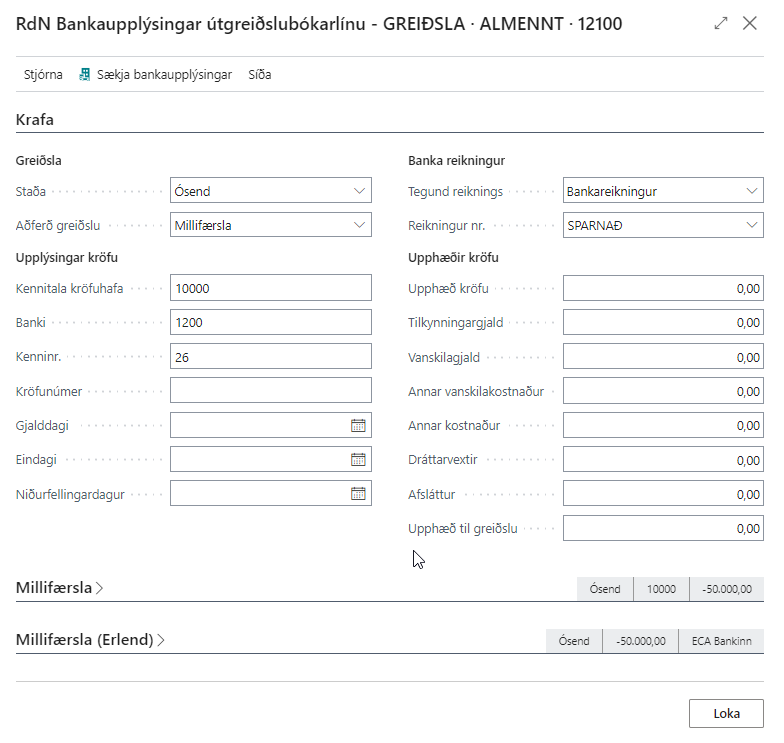Click the Kennitala kröfuhafa field
The height and width of the screenshot is (743, 784).
(x=270, y=288)
